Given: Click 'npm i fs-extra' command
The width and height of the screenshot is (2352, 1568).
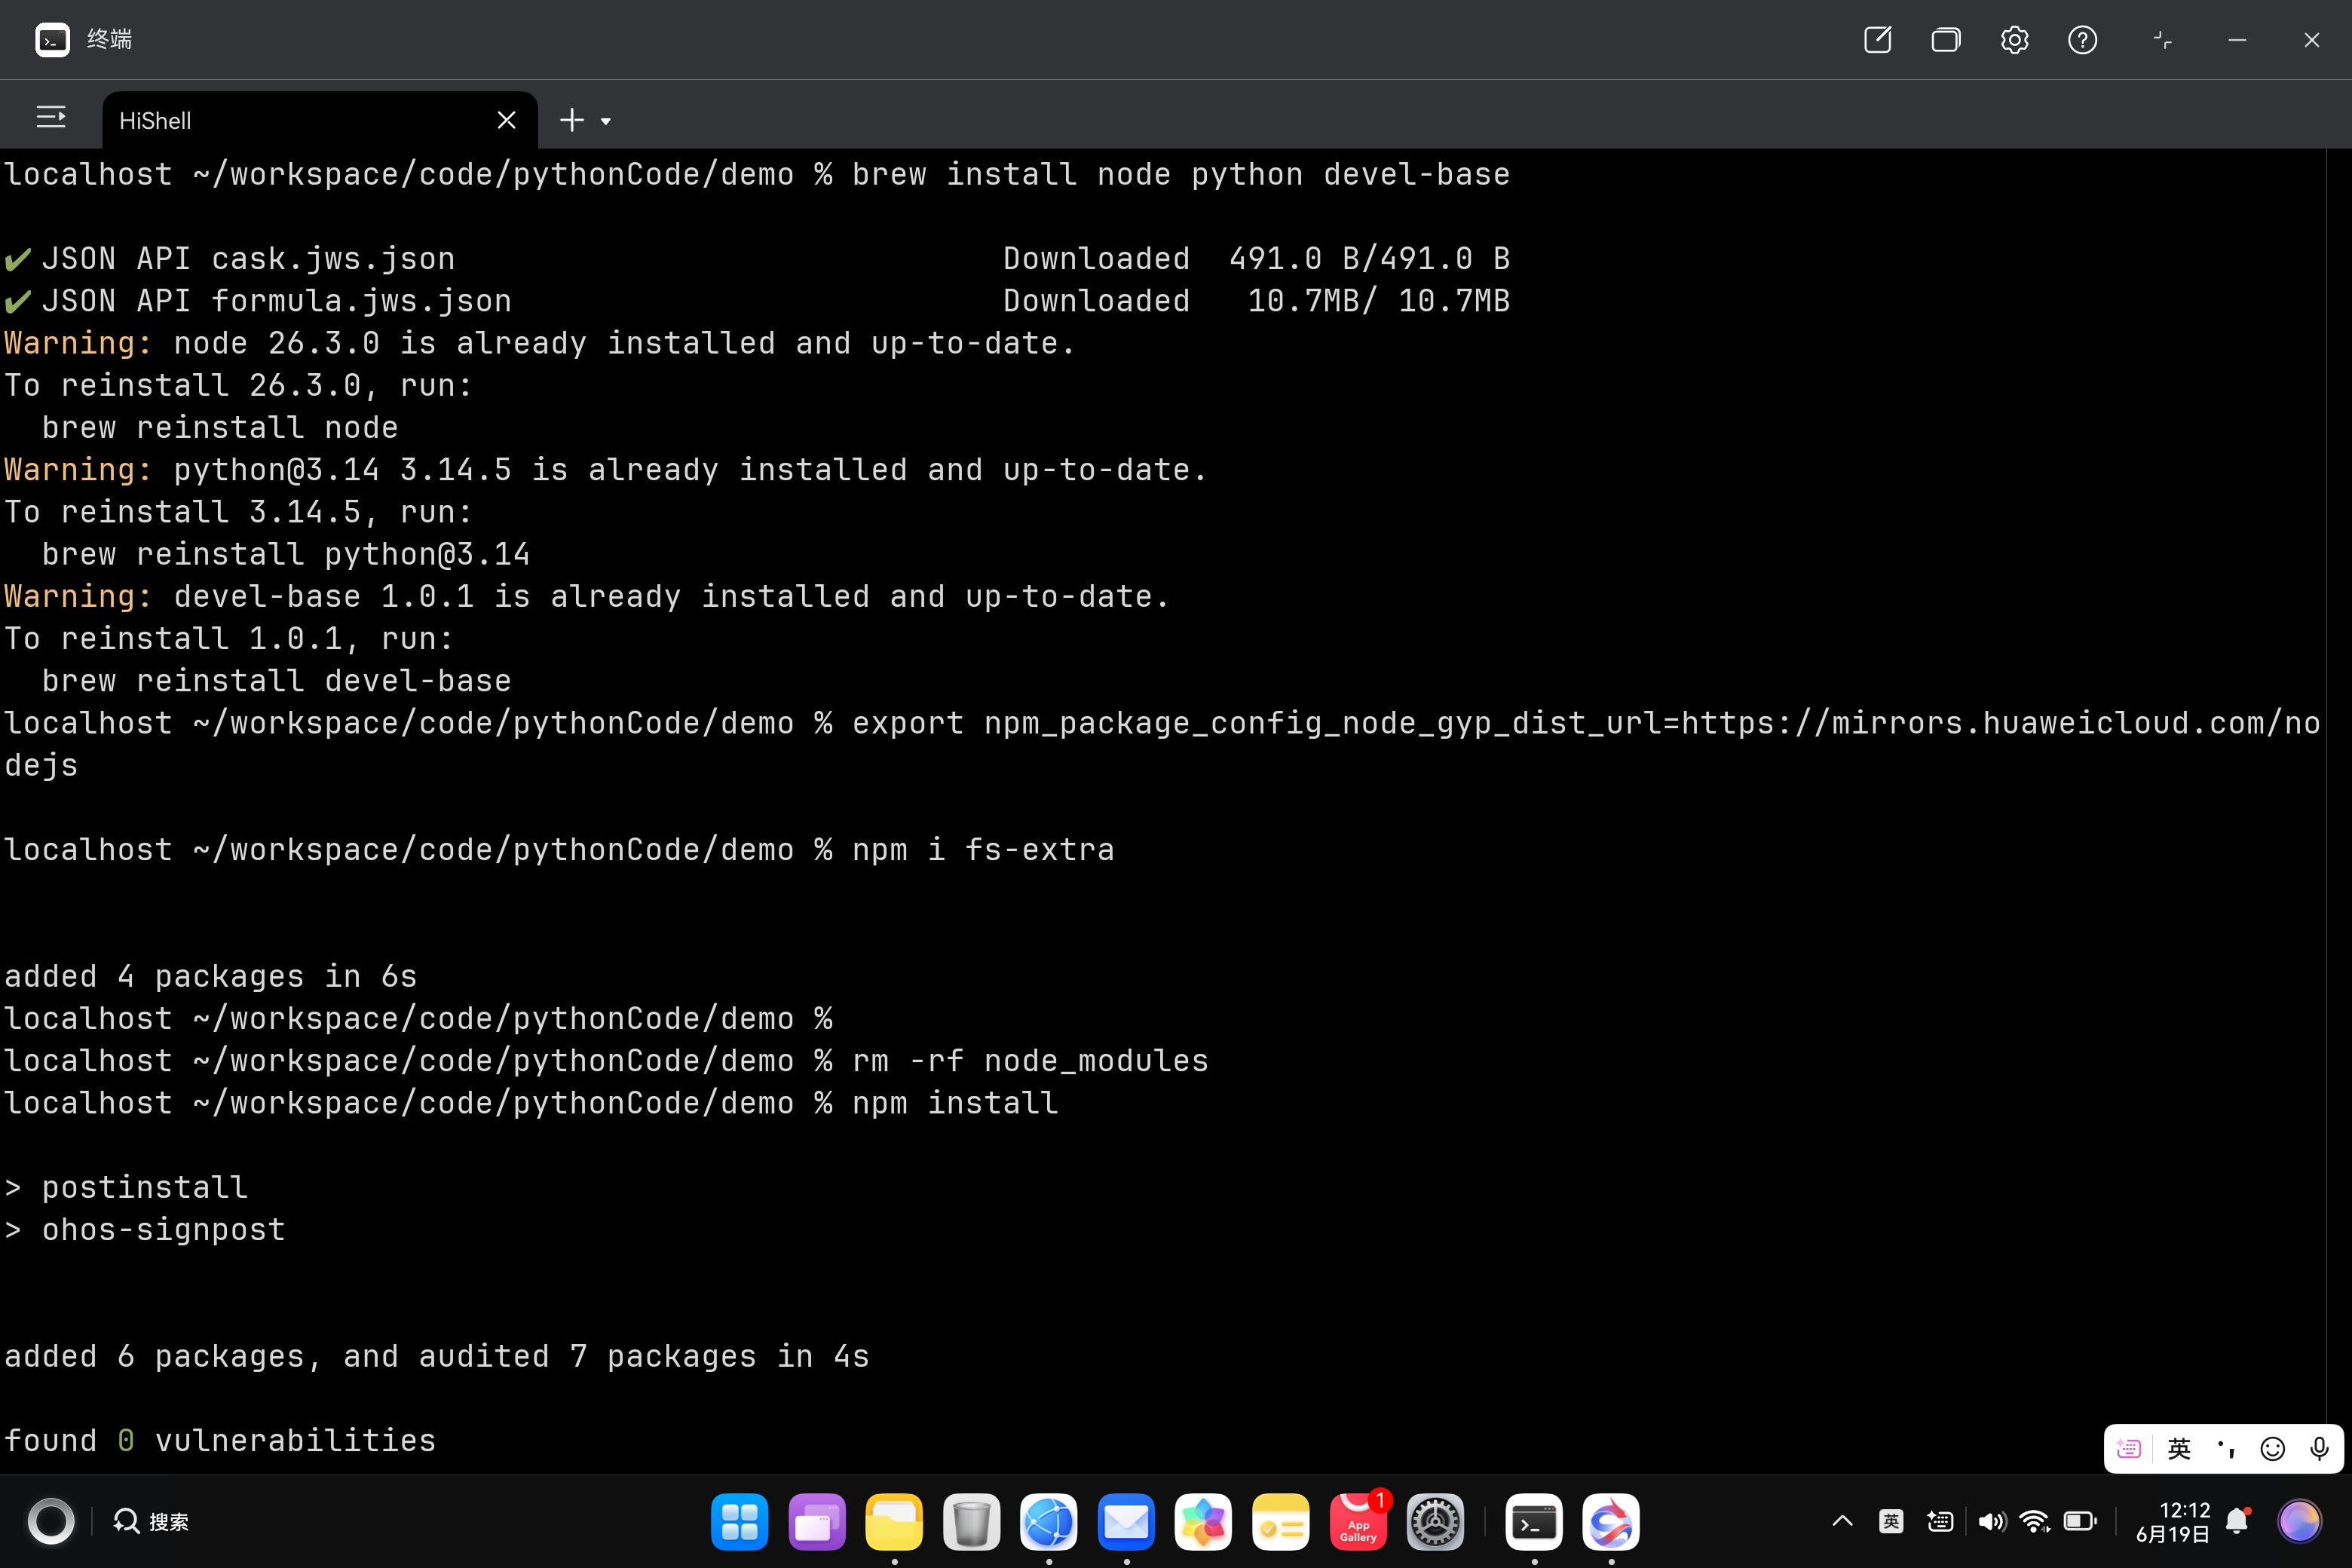Looking at the screenshot, I should pyautogui.click(x=983, y=850).
